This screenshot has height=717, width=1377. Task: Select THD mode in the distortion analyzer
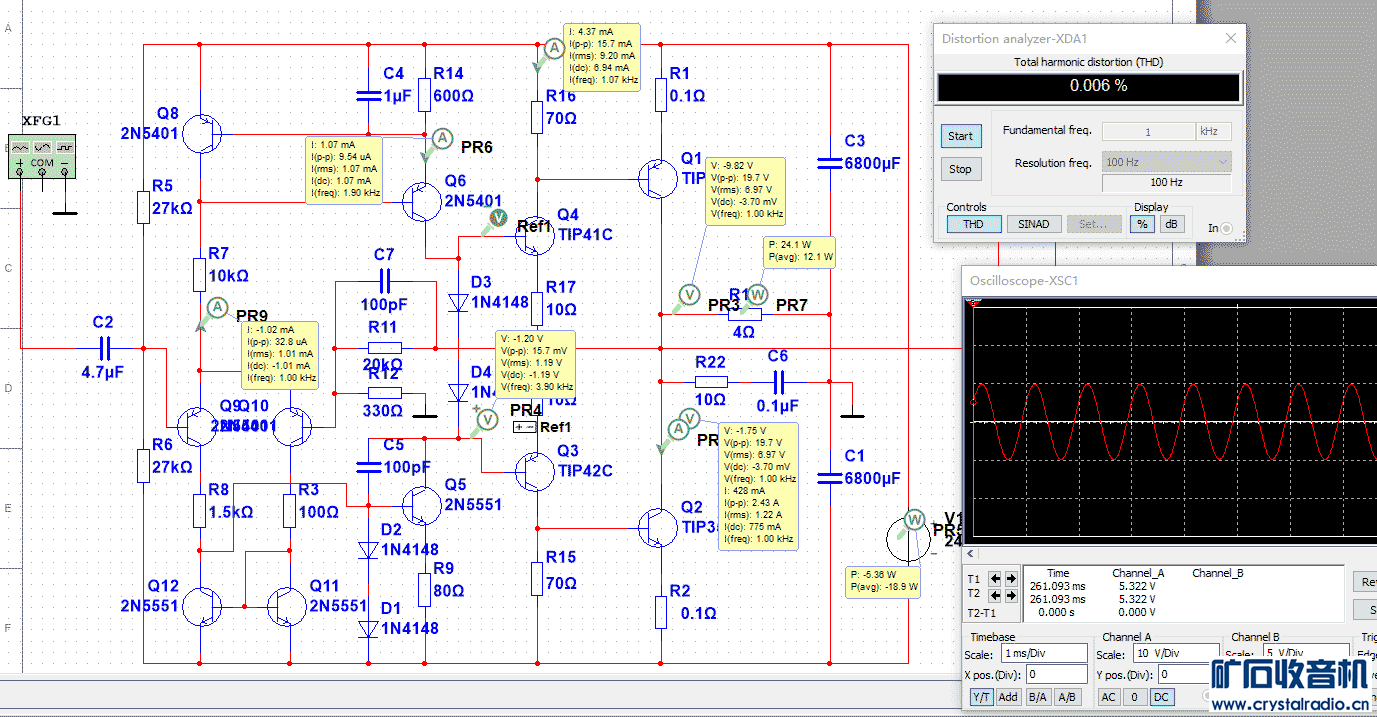point(973,224)
